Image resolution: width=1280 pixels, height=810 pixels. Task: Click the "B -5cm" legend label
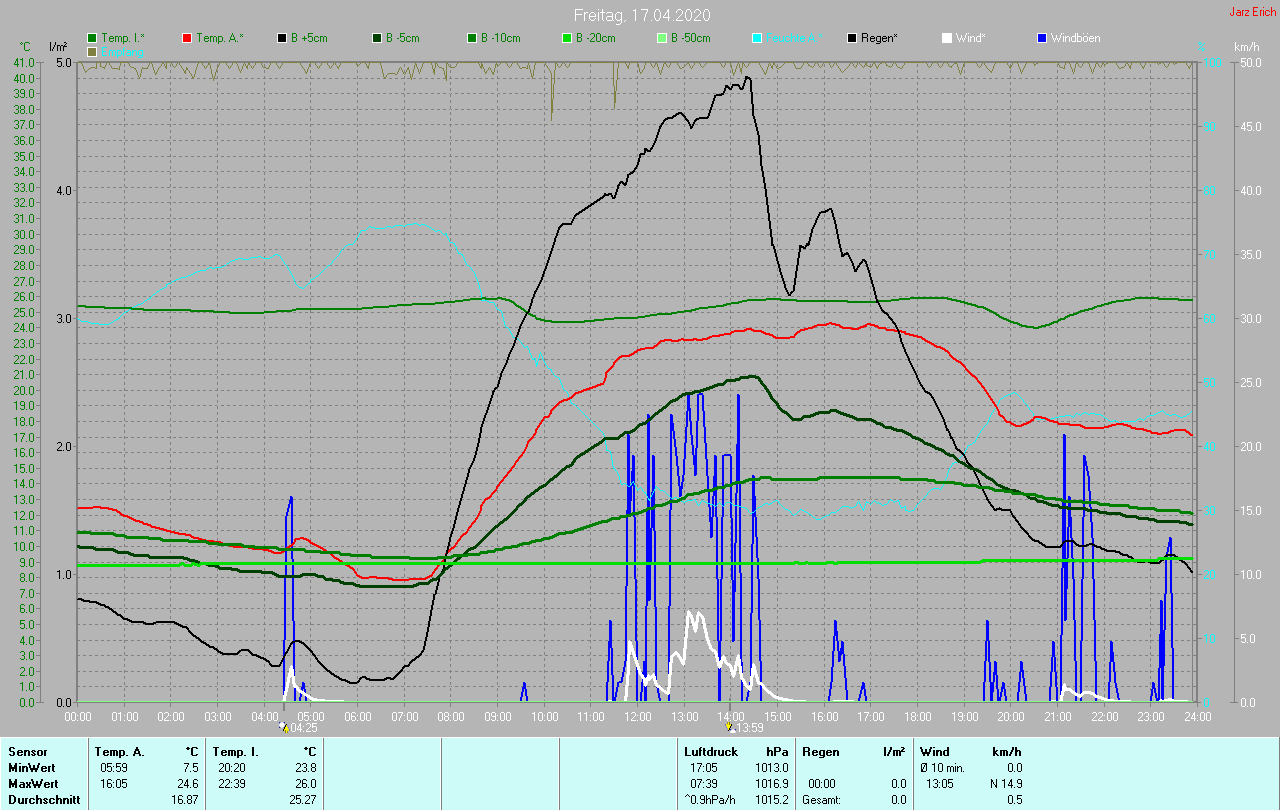tap(403, 38)
